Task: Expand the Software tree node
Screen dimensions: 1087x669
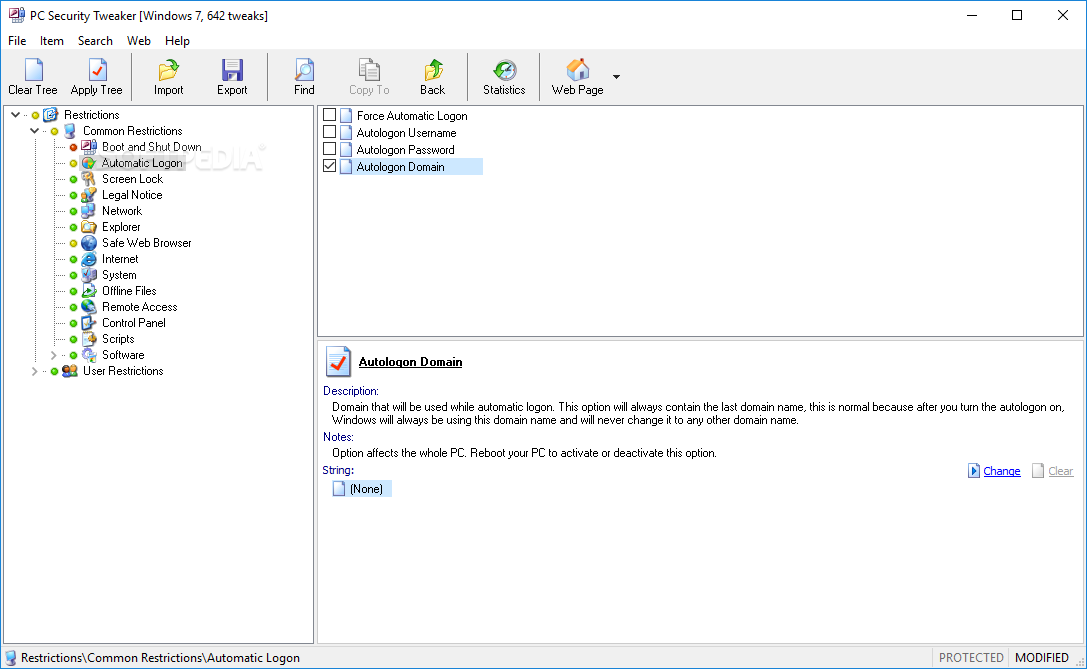Action: click(x=53, y=355)
